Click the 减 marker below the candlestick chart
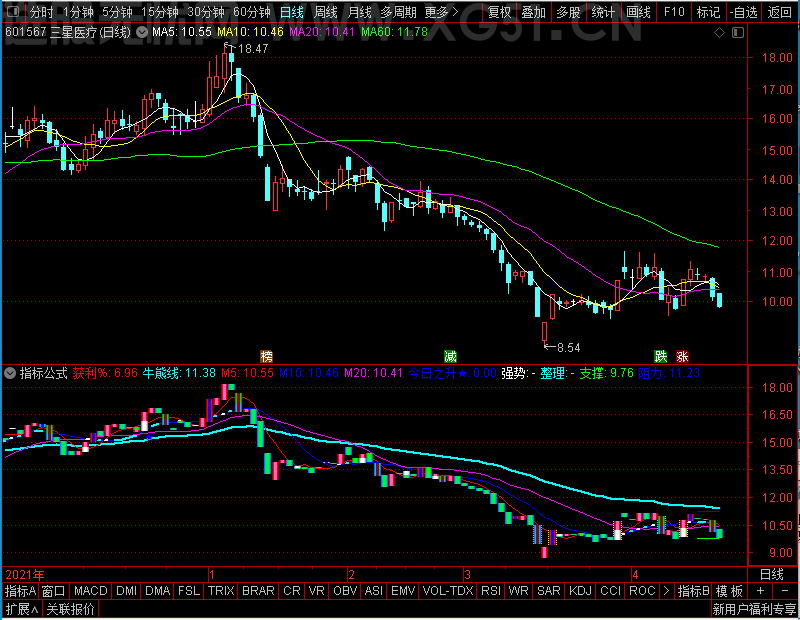 tap(450, 356)
